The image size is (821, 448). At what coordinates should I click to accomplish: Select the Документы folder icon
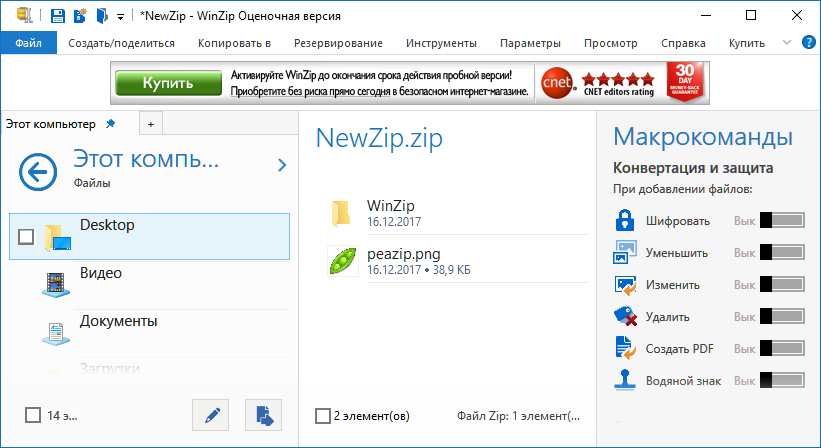coord(56,333)
